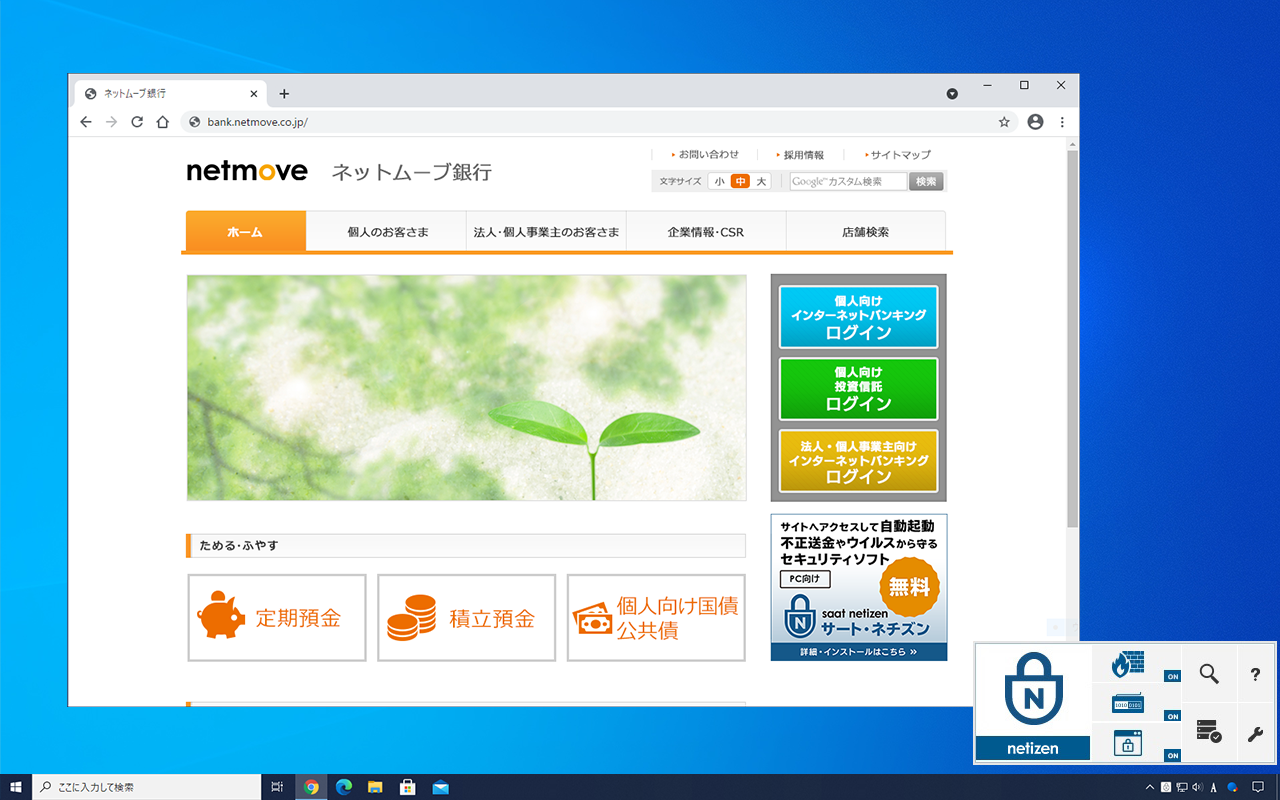Click the seedling hero banner image
Screen dimensions: 1280x800
click(466, 388)
